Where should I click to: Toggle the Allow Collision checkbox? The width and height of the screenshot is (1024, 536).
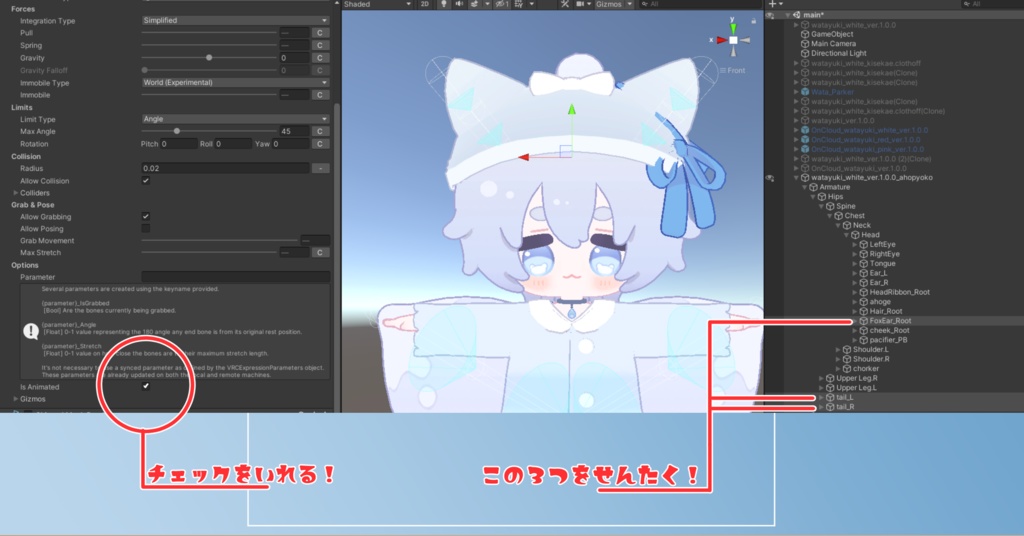pos(146,181)
